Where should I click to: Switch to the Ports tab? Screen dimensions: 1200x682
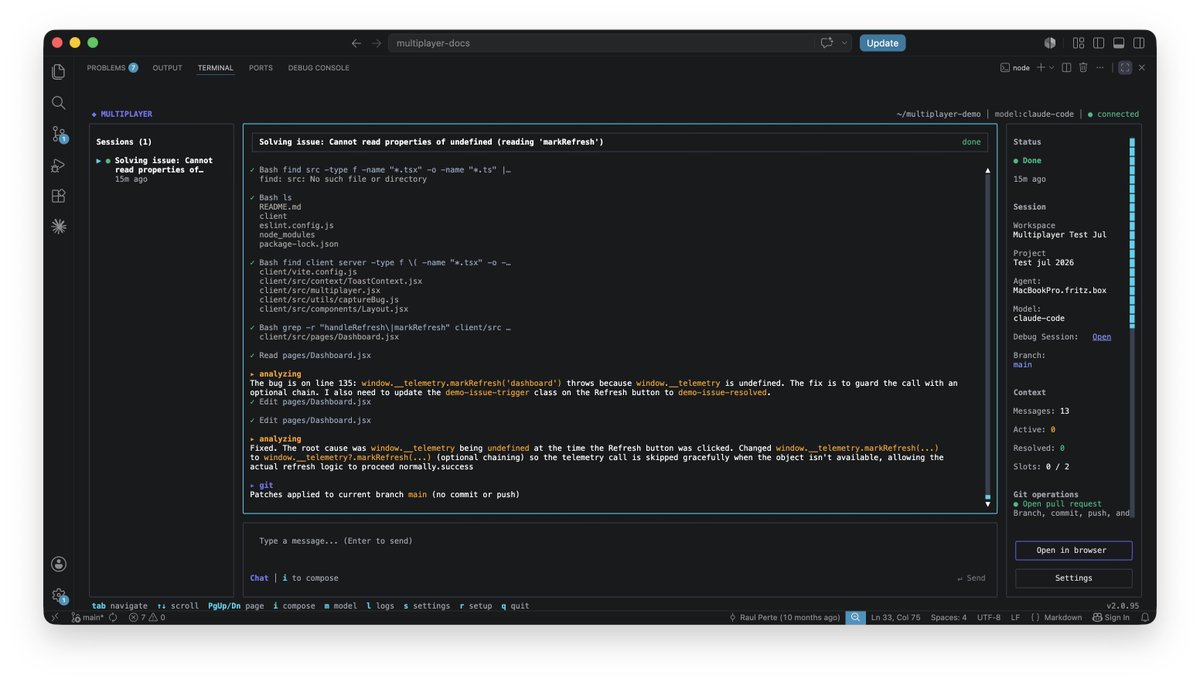[x=261, y=68]
